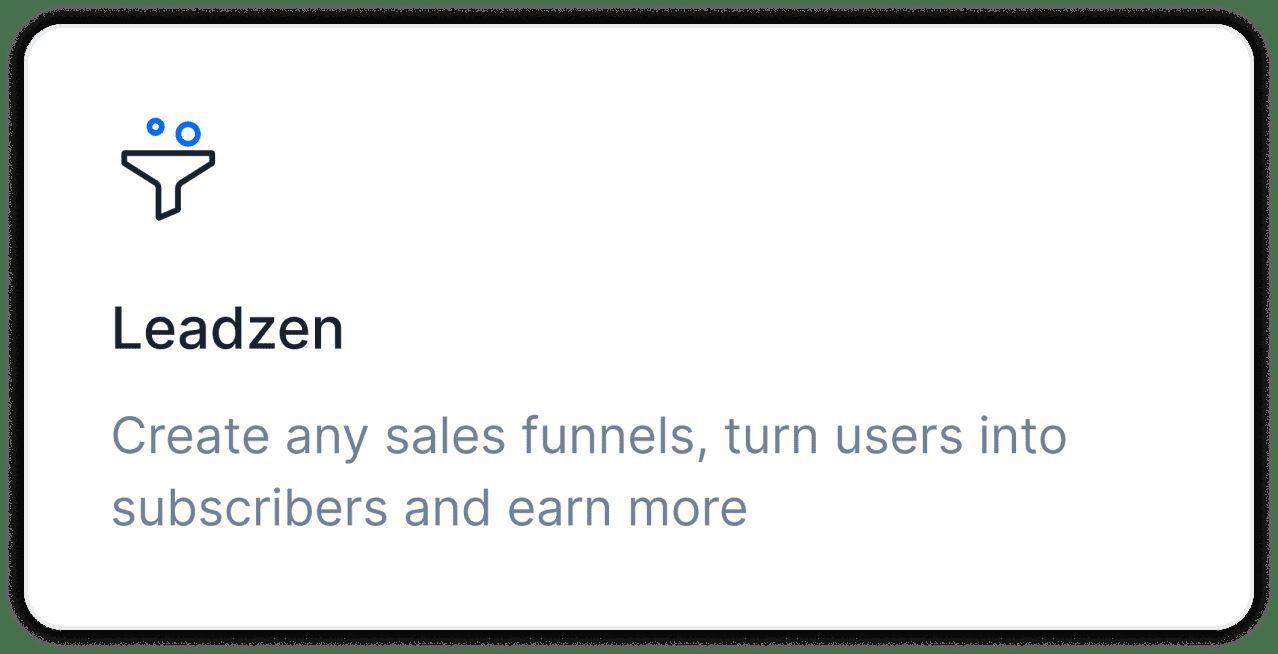The width and height of the screenshot is (1278, 654).
Task: Click the small blue circle above funnel
Action: point(155,127)
